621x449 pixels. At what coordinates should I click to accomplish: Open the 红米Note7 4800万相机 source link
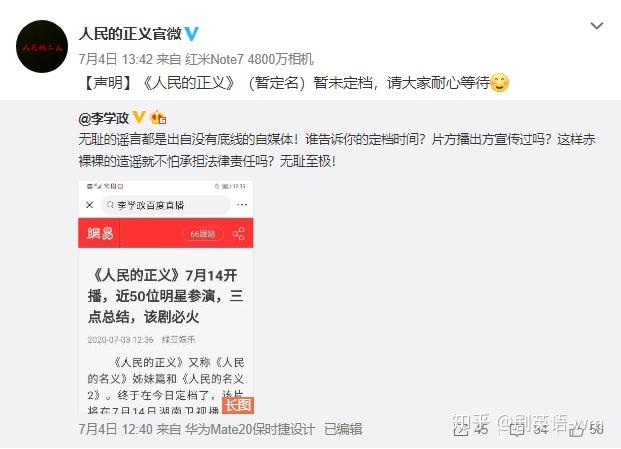click(250, 59)
